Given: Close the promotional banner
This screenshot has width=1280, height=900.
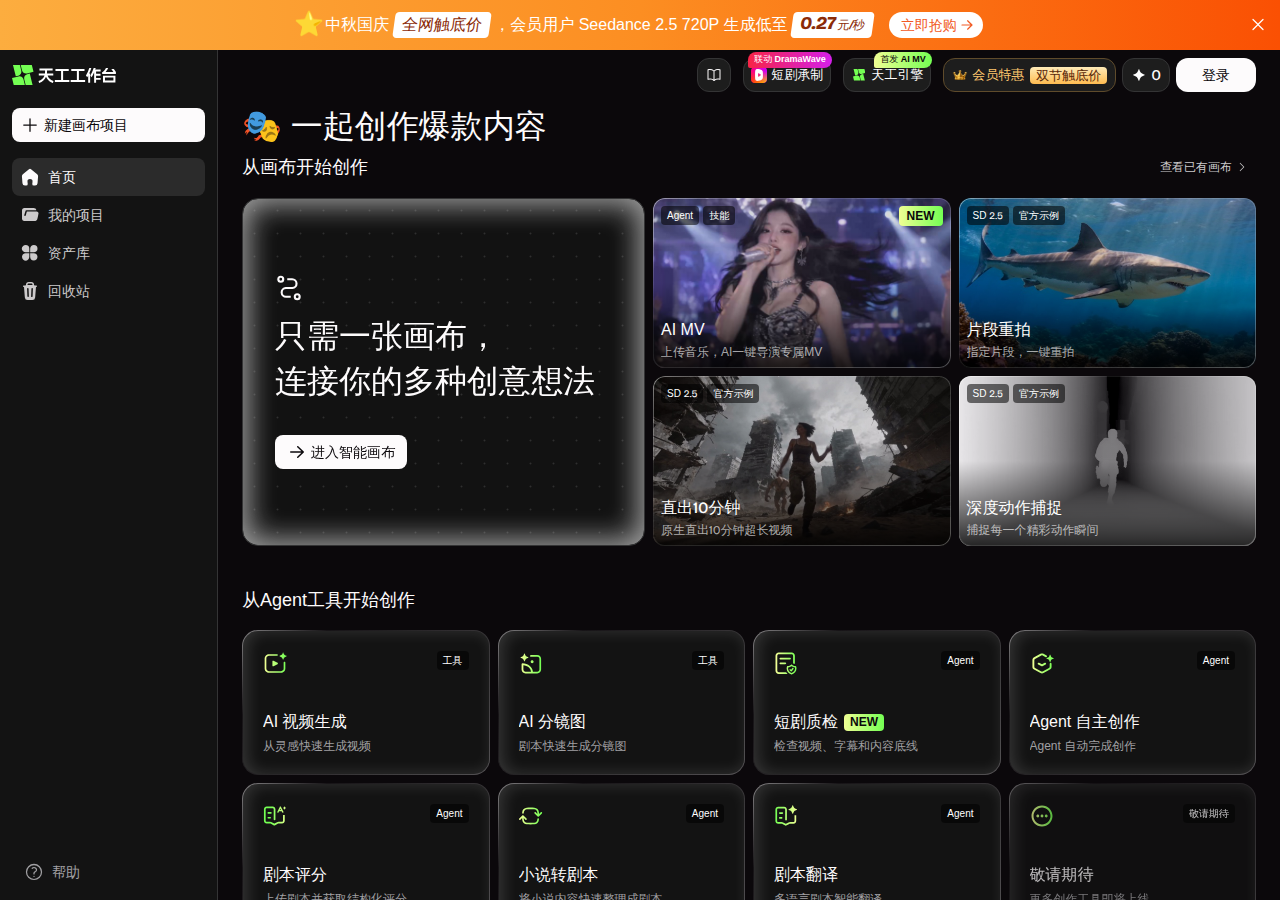Looking at the screenshot, I should (1258, 24).
